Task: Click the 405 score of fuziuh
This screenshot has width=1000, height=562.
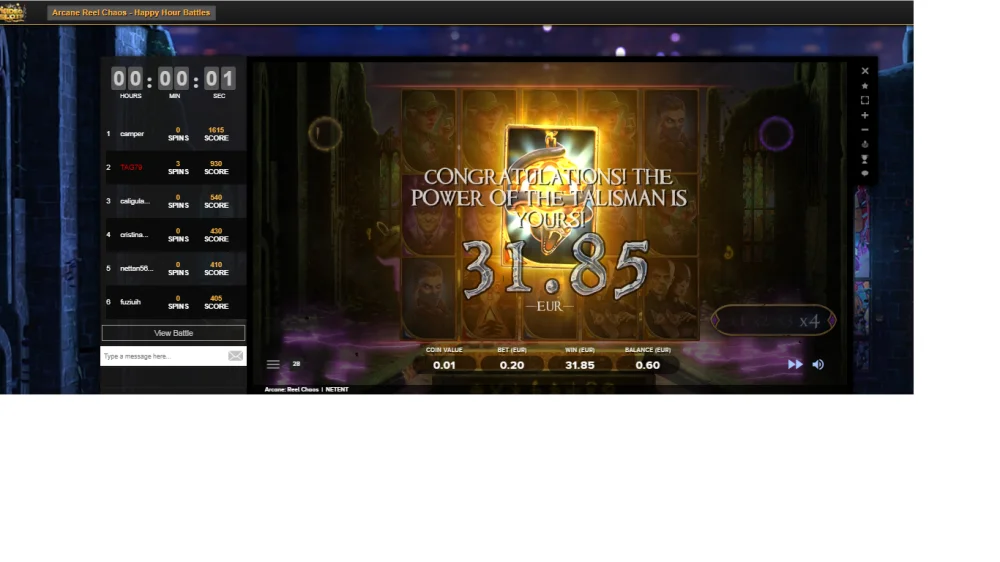Action: pyautogui.click(x=216, y=299)
